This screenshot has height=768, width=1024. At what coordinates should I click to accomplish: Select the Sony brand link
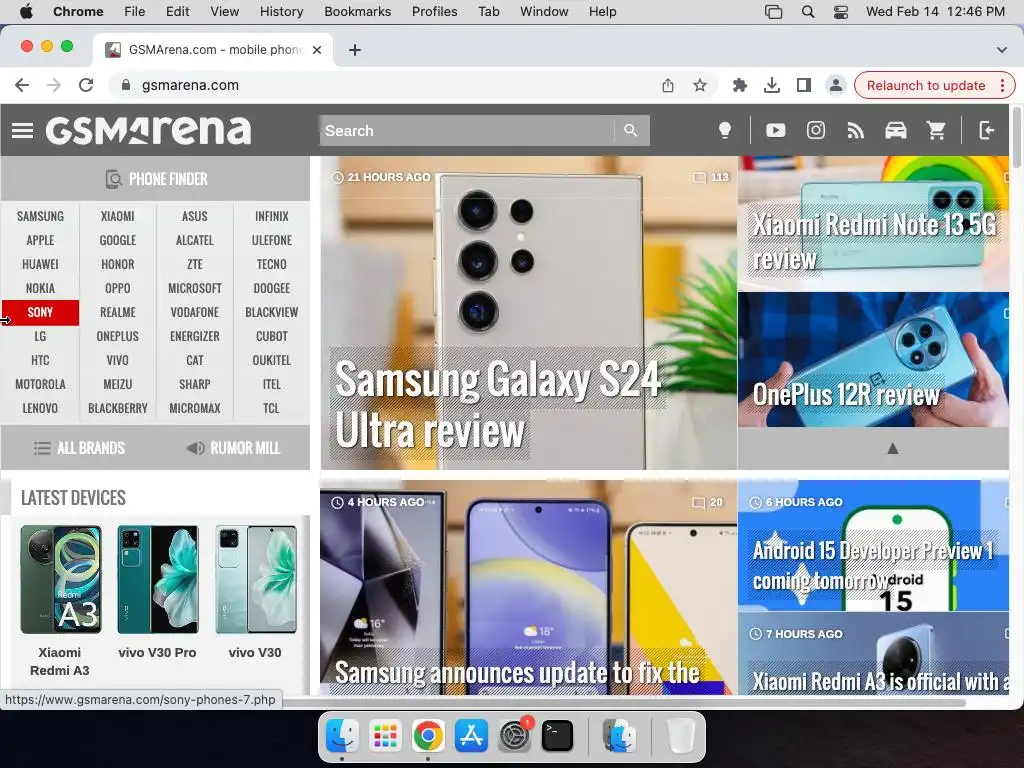[40, 312]
